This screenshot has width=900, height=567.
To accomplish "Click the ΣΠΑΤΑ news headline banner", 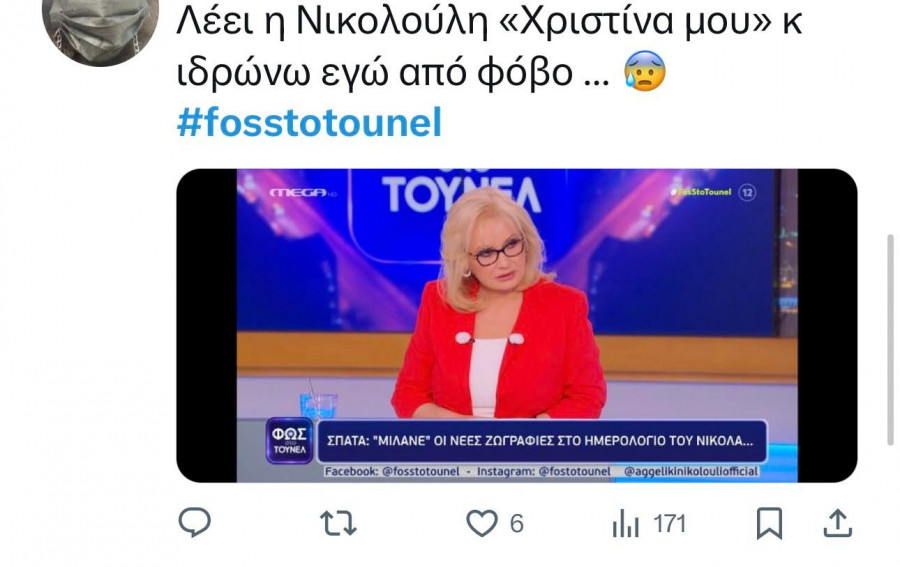I will coord(542,441).
